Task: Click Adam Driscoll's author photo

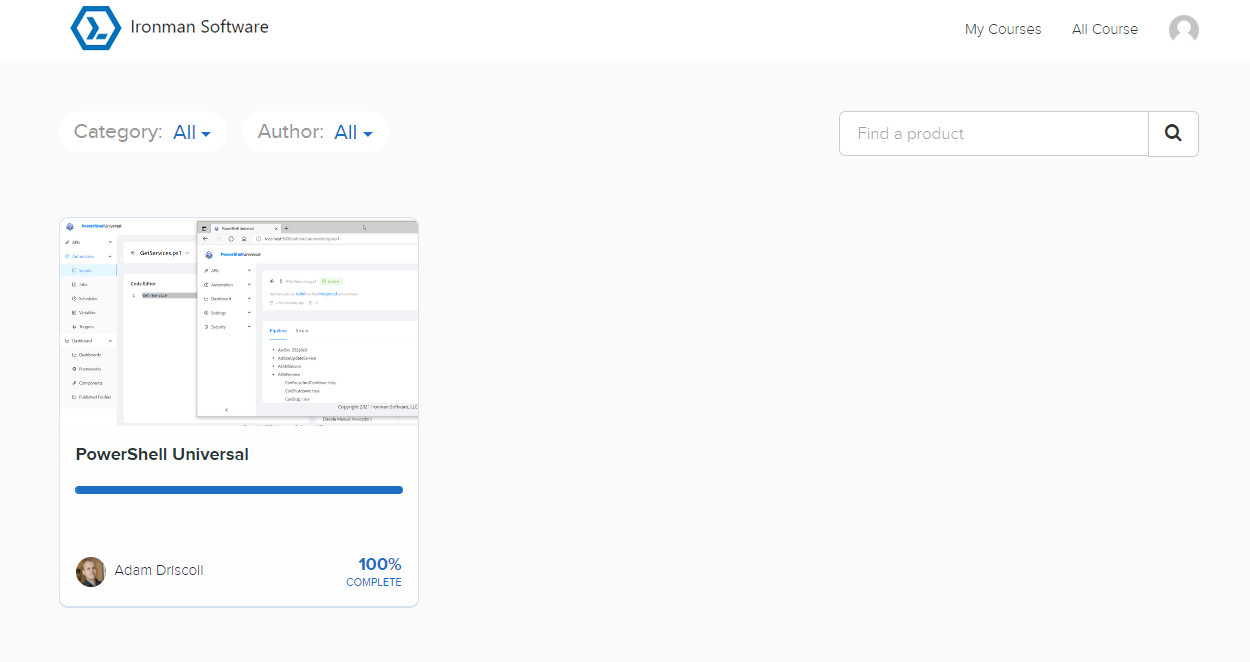Action: [91, 571]
